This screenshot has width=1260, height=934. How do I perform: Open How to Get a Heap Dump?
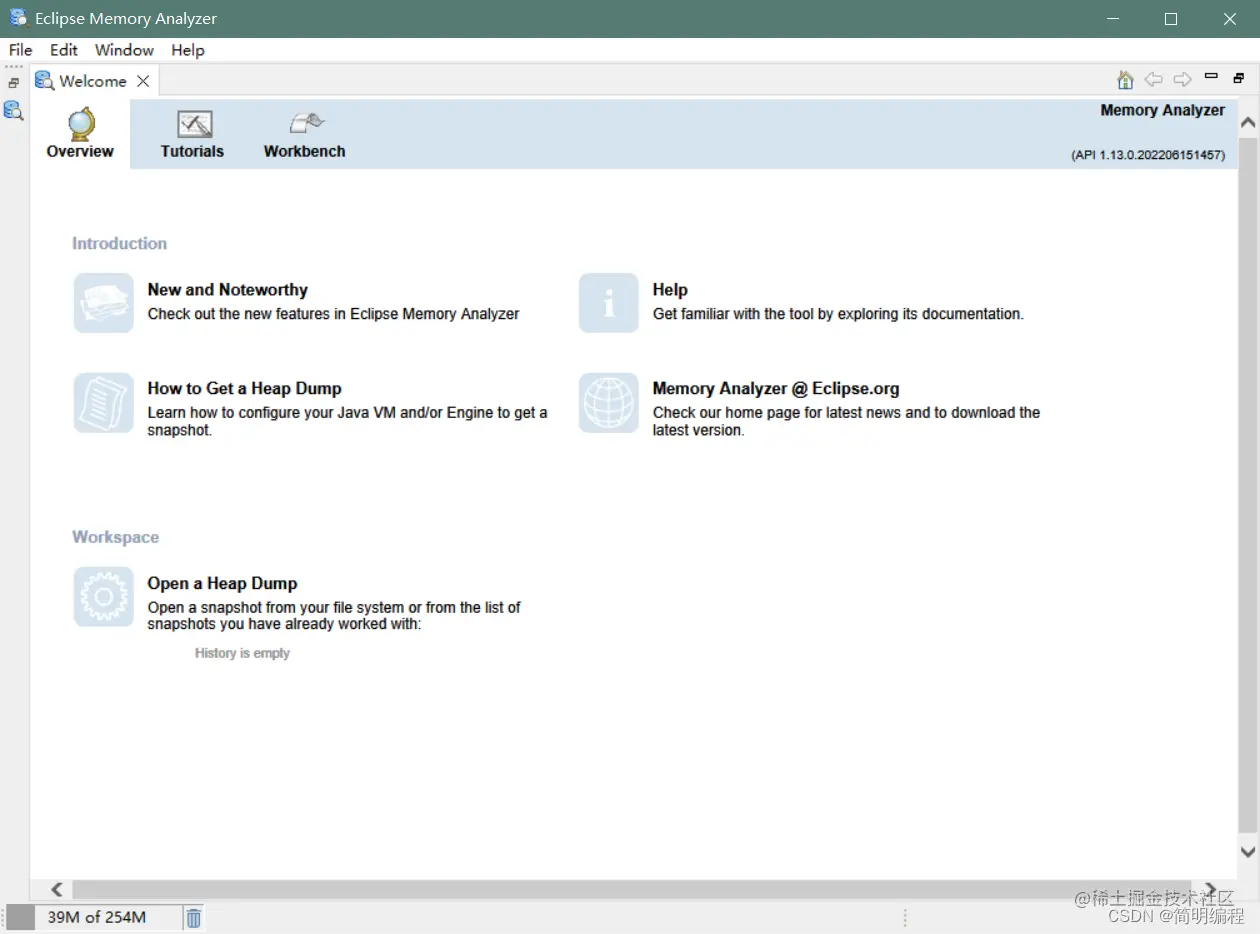tap(244, 389)
